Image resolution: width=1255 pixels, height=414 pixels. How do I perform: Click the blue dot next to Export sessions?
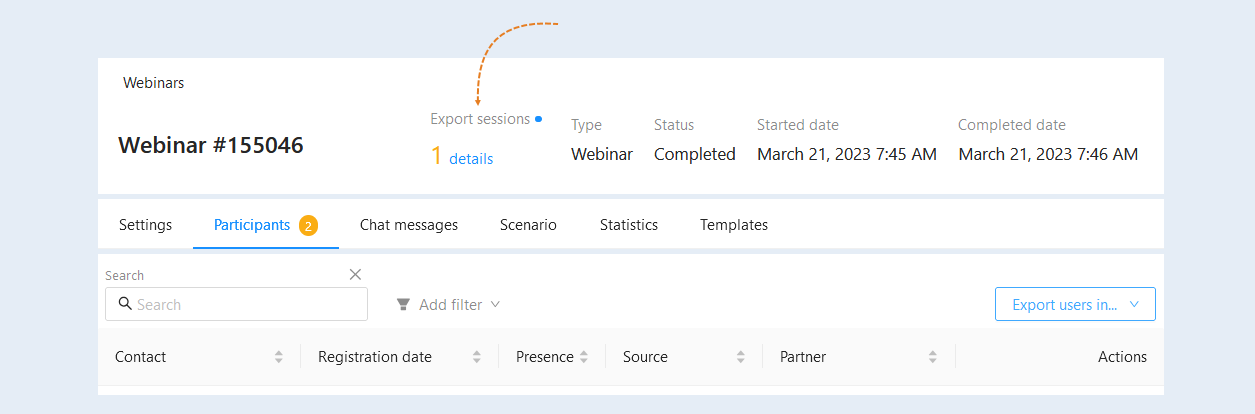[539, 119]
